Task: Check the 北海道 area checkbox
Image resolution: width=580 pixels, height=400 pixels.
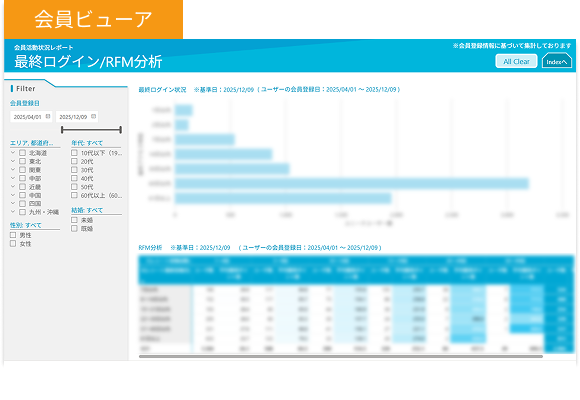Action: tap(22, 152)
